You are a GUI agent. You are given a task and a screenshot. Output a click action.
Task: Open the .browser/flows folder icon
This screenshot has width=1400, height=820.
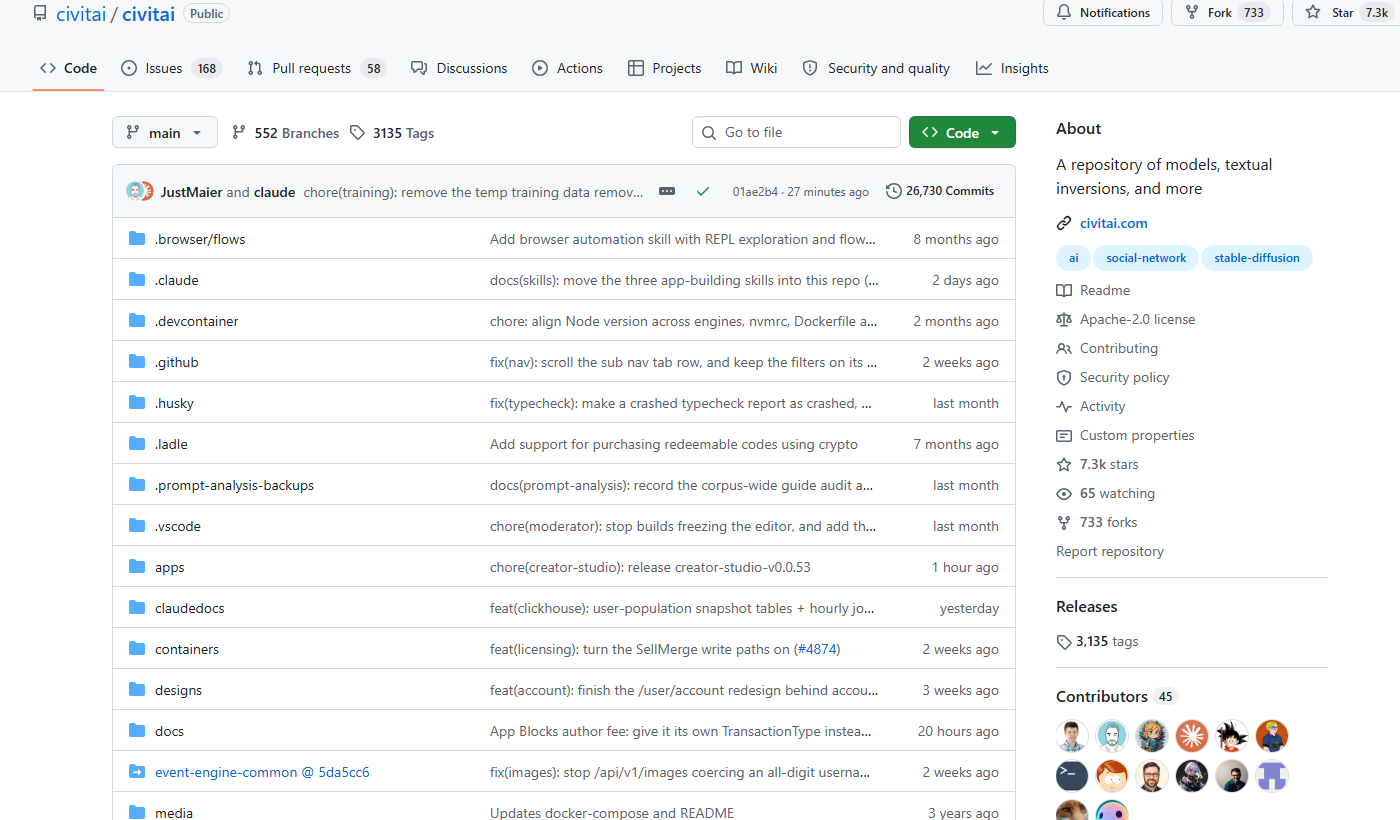[x=137, y=239]
